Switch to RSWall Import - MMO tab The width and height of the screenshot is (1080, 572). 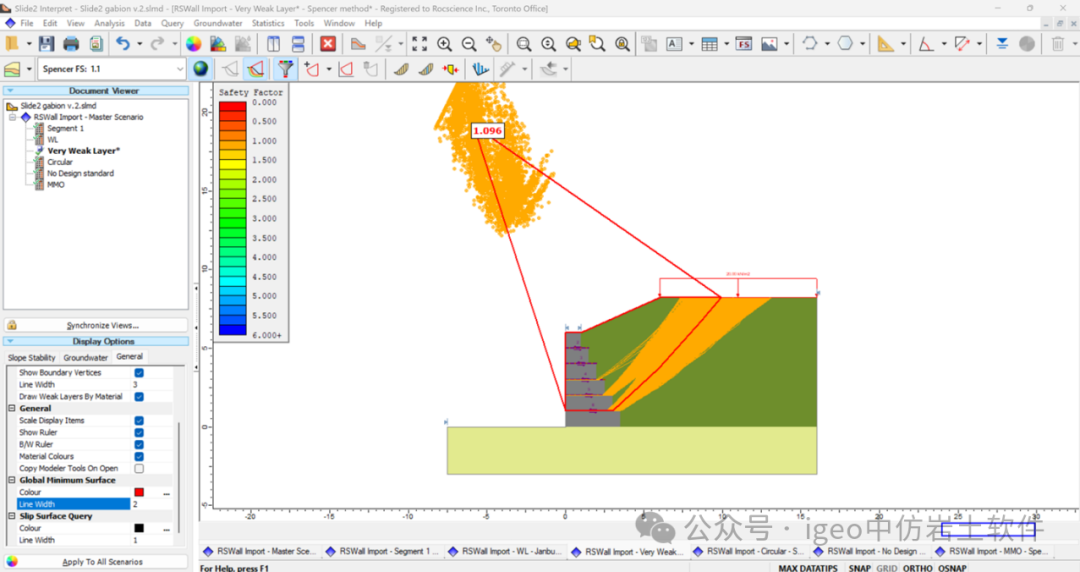pyautogui.click(x=993, y=551)
